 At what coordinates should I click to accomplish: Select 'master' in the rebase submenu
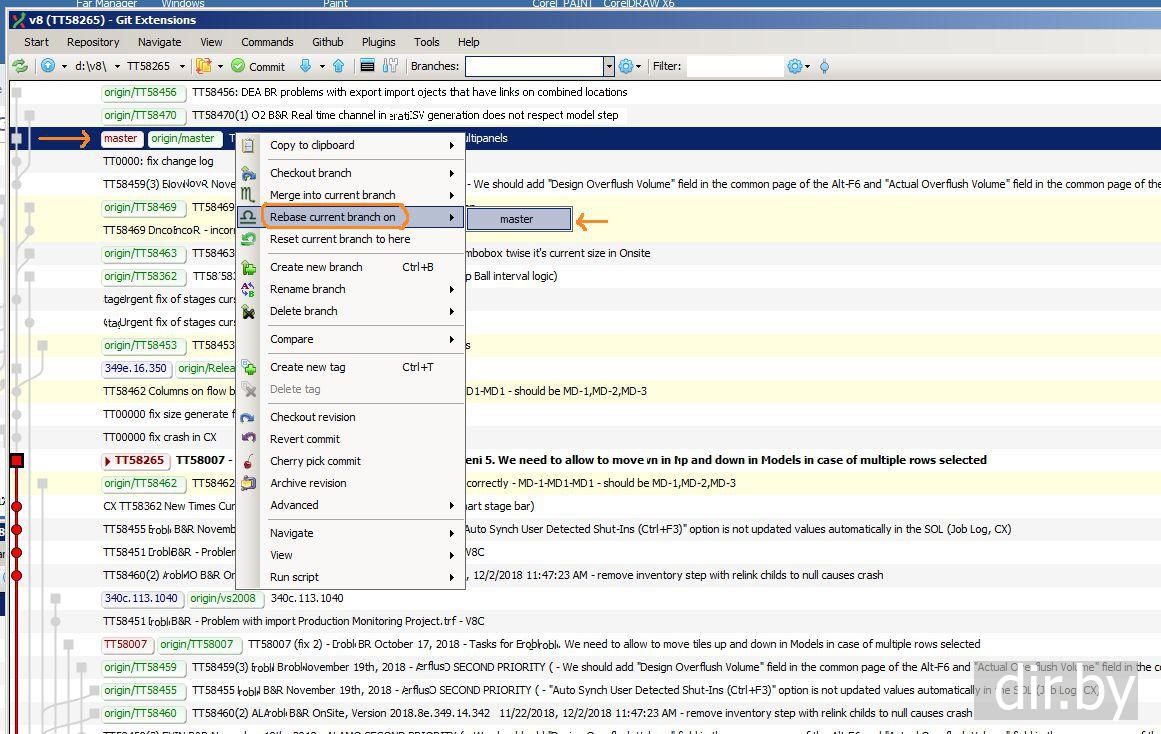[x=517, y=219]
